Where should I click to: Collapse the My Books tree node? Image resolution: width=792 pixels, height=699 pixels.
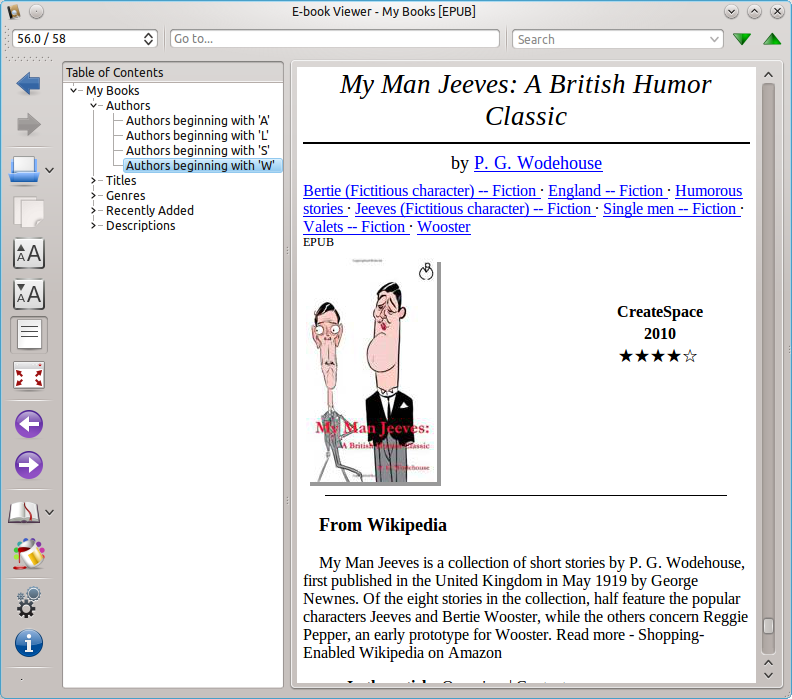pos(74,90)
